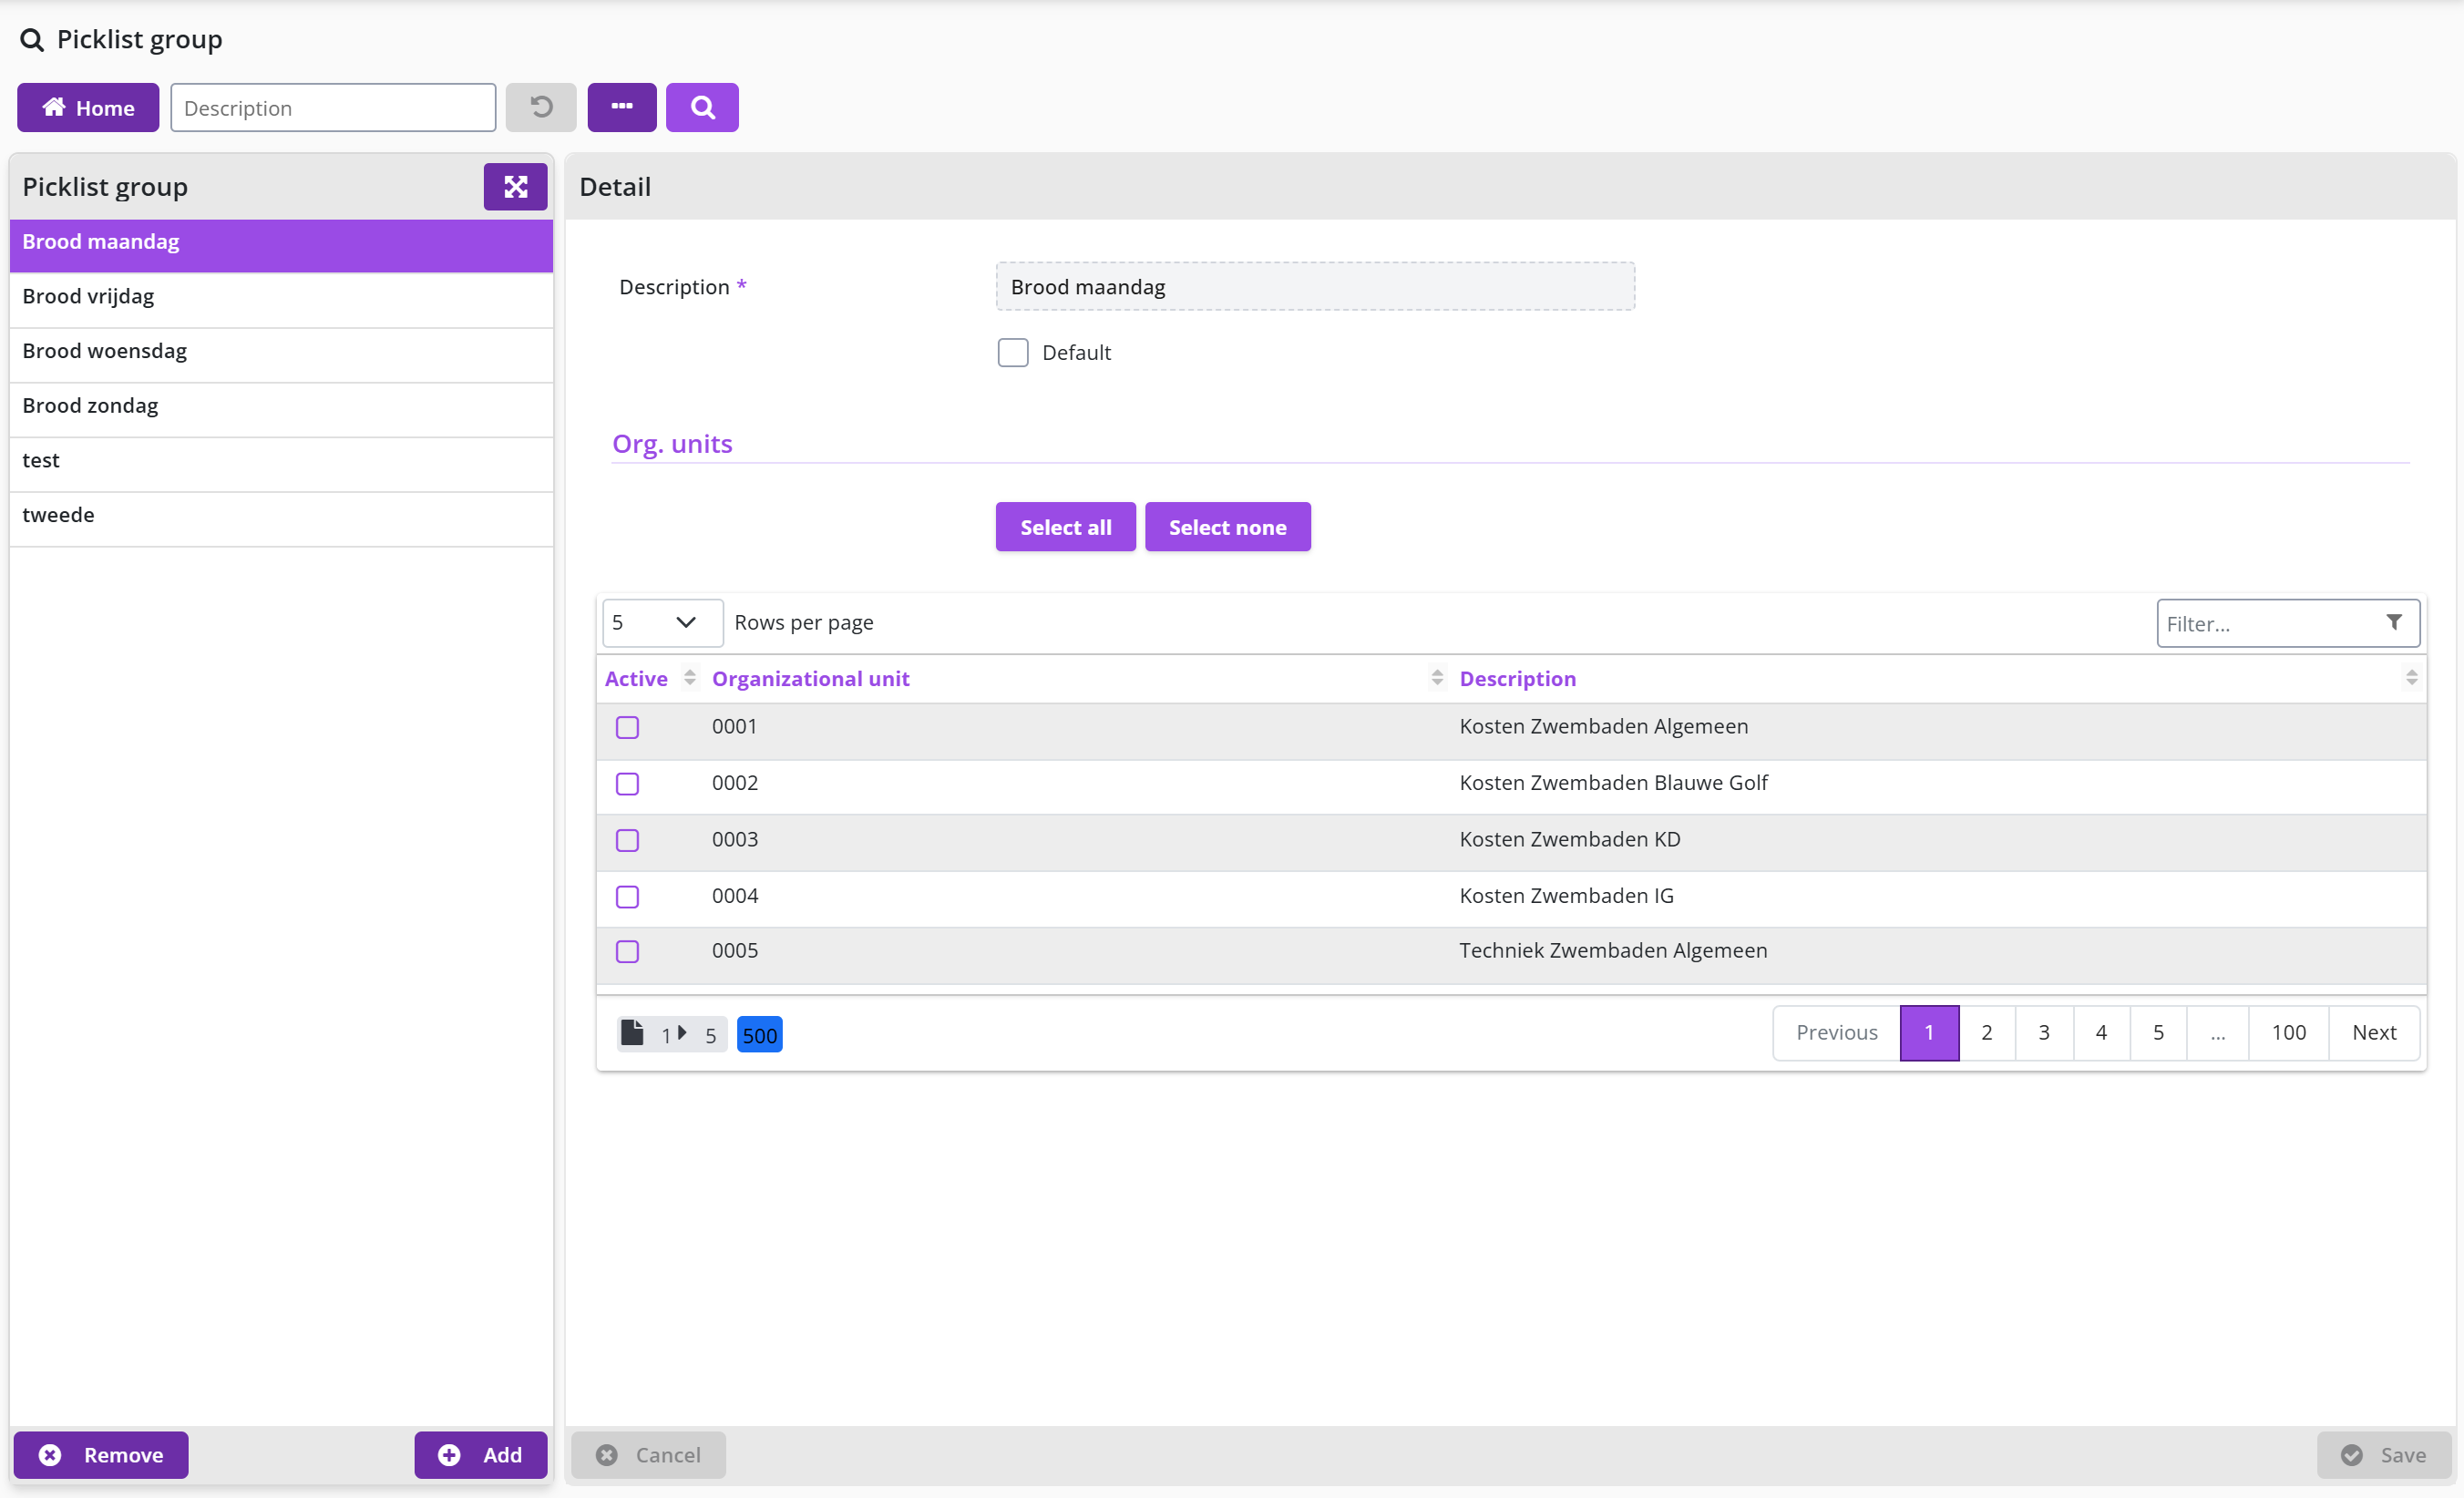
Task: Click the filter funnel icon
Action: (x=2394, y=622)
